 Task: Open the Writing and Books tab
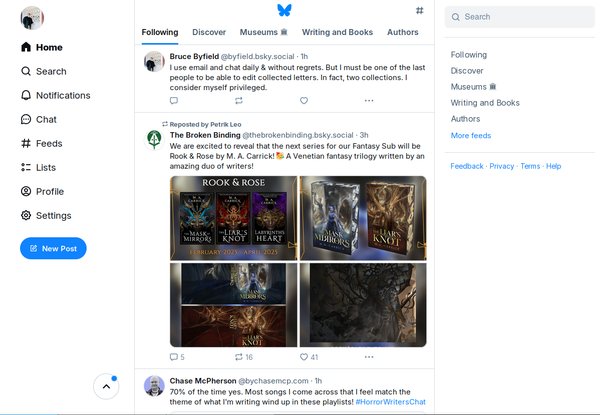pyautogui.click(x=337, y=32)
